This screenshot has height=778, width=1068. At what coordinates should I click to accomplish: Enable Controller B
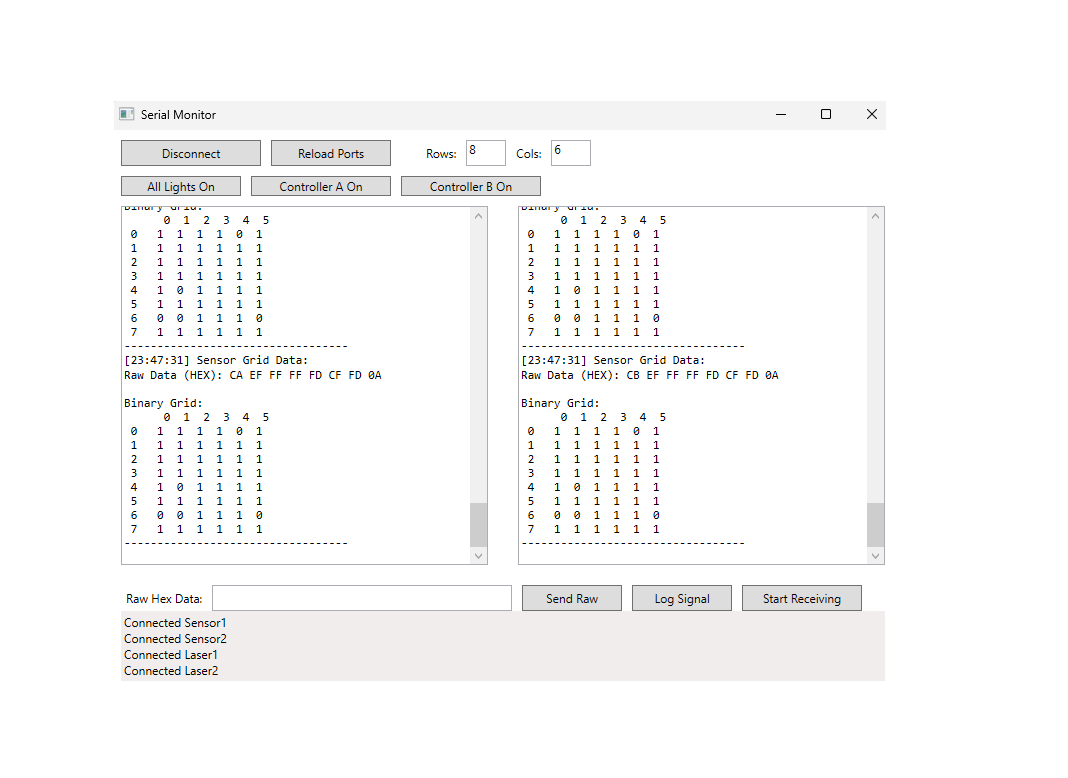(x=470, y=186)
